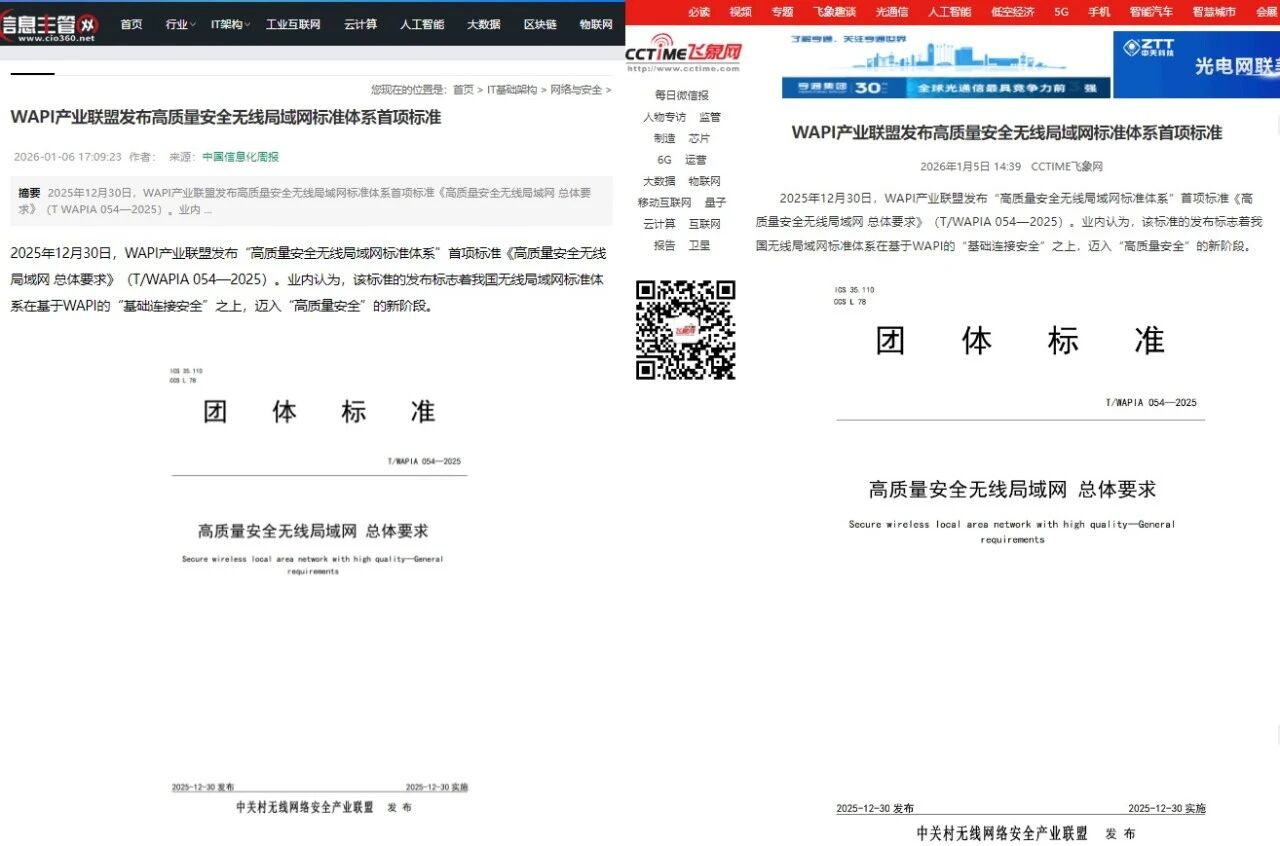Open the 亨通集团 30 banner ad
Screen dimensions: 1280x846
pyautogui.click(x=946, y=64)
